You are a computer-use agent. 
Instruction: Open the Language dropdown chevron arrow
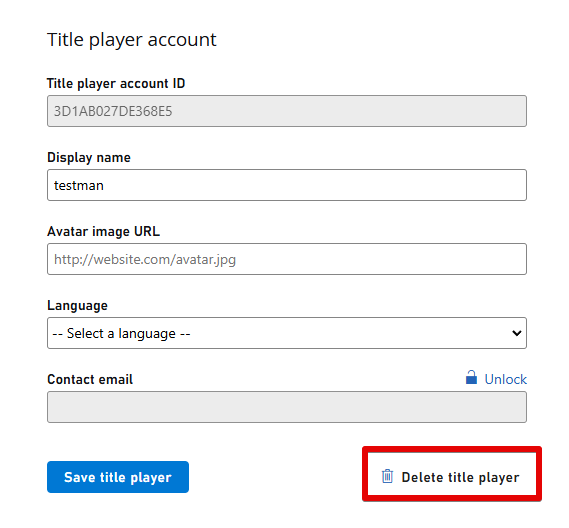click(x=516, y=333)
